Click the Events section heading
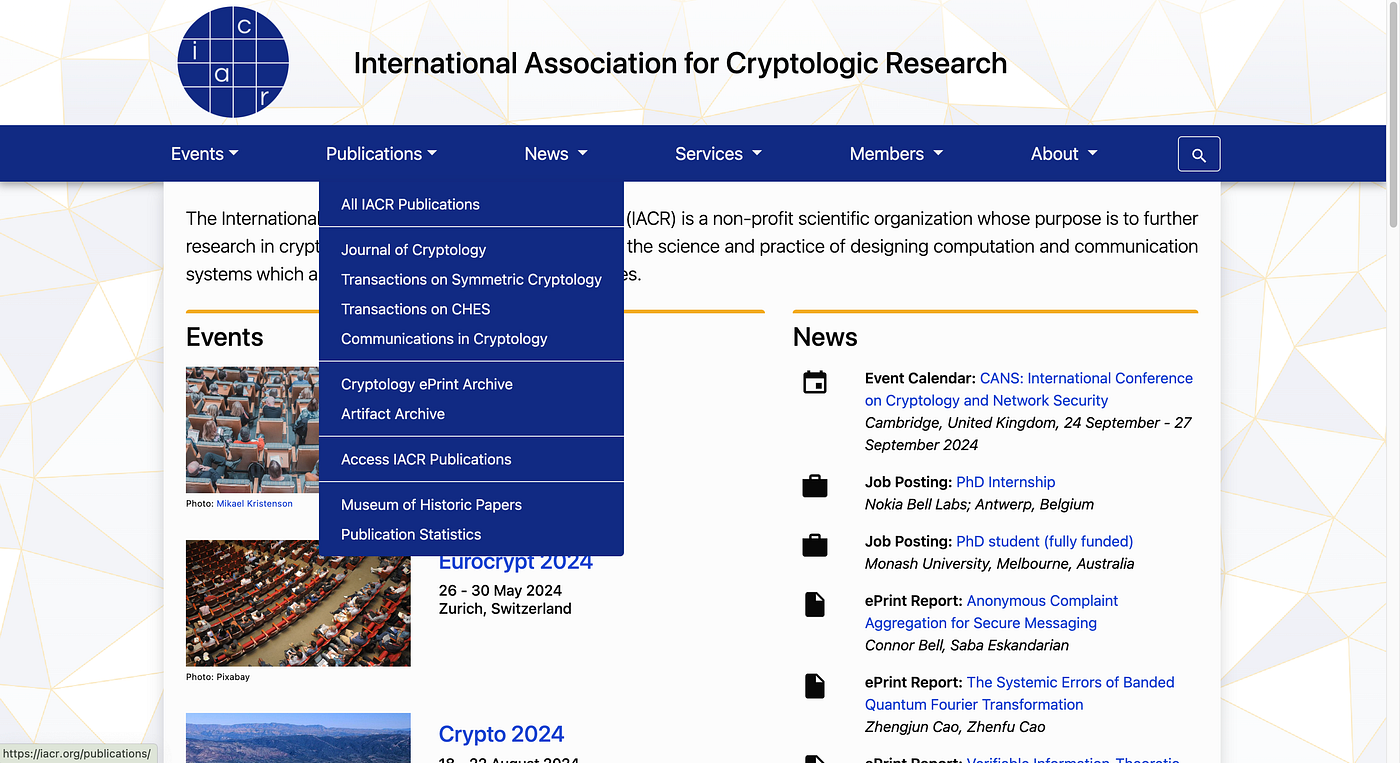The width and height of the screenshot is (1400, 763). pos(225,337)
